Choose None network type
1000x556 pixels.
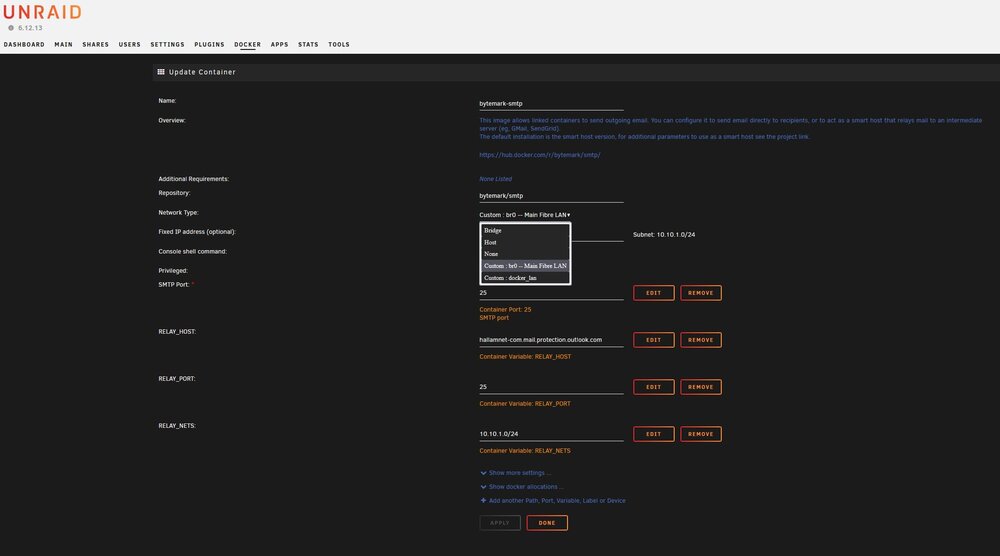click(525, 254)
